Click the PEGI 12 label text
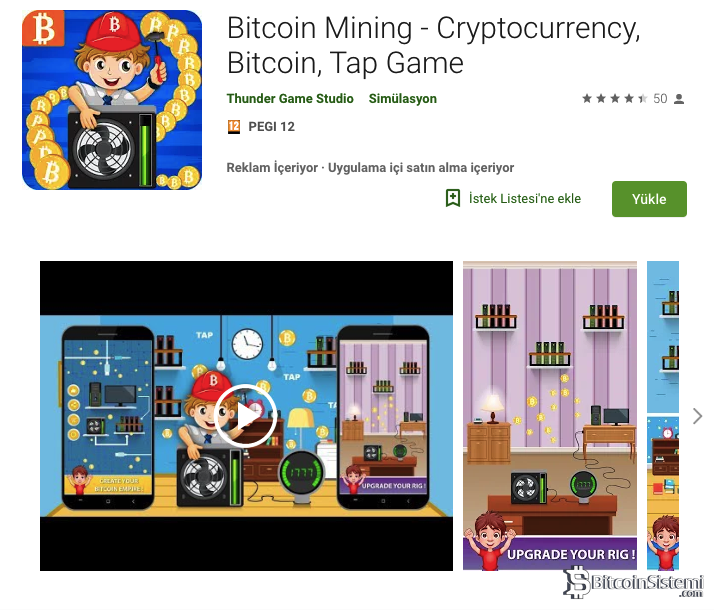This screenshot has width=714, height=610. (x=271, y=127)
